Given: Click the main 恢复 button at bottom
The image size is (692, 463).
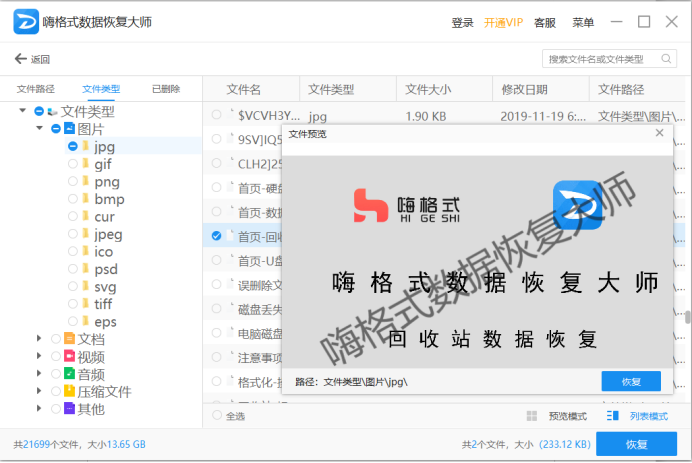Looking at the screenshot, I should pyautogui.click(x=636, y=444).
